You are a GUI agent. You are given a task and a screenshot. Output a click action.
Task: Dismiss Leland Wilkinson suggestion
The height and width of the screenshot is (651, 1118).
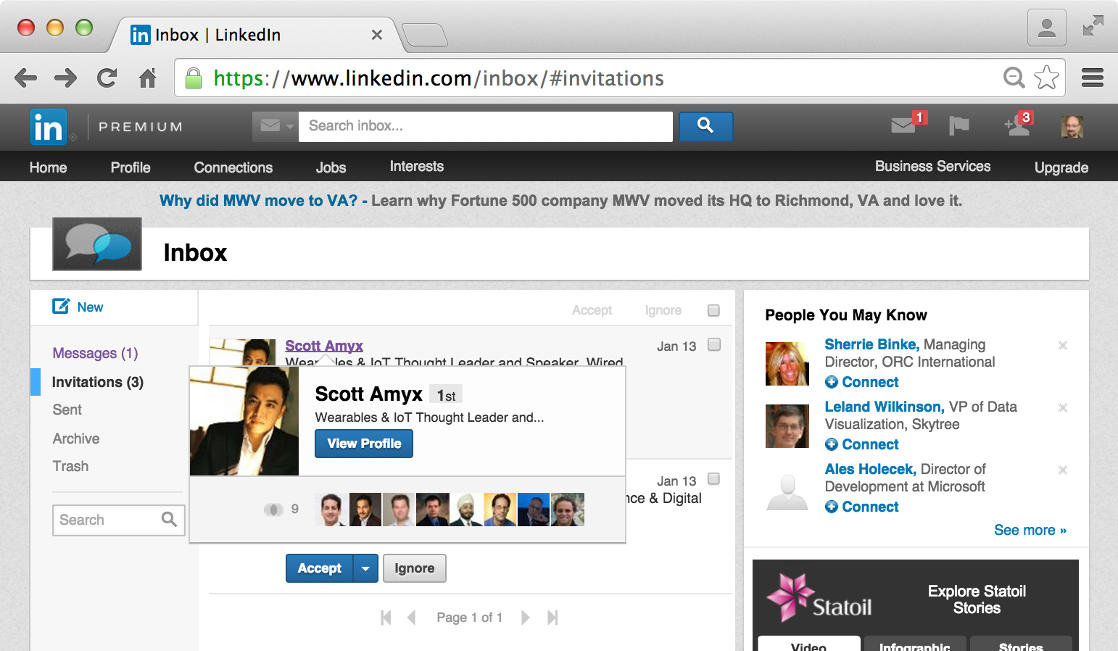point(1062,408)
